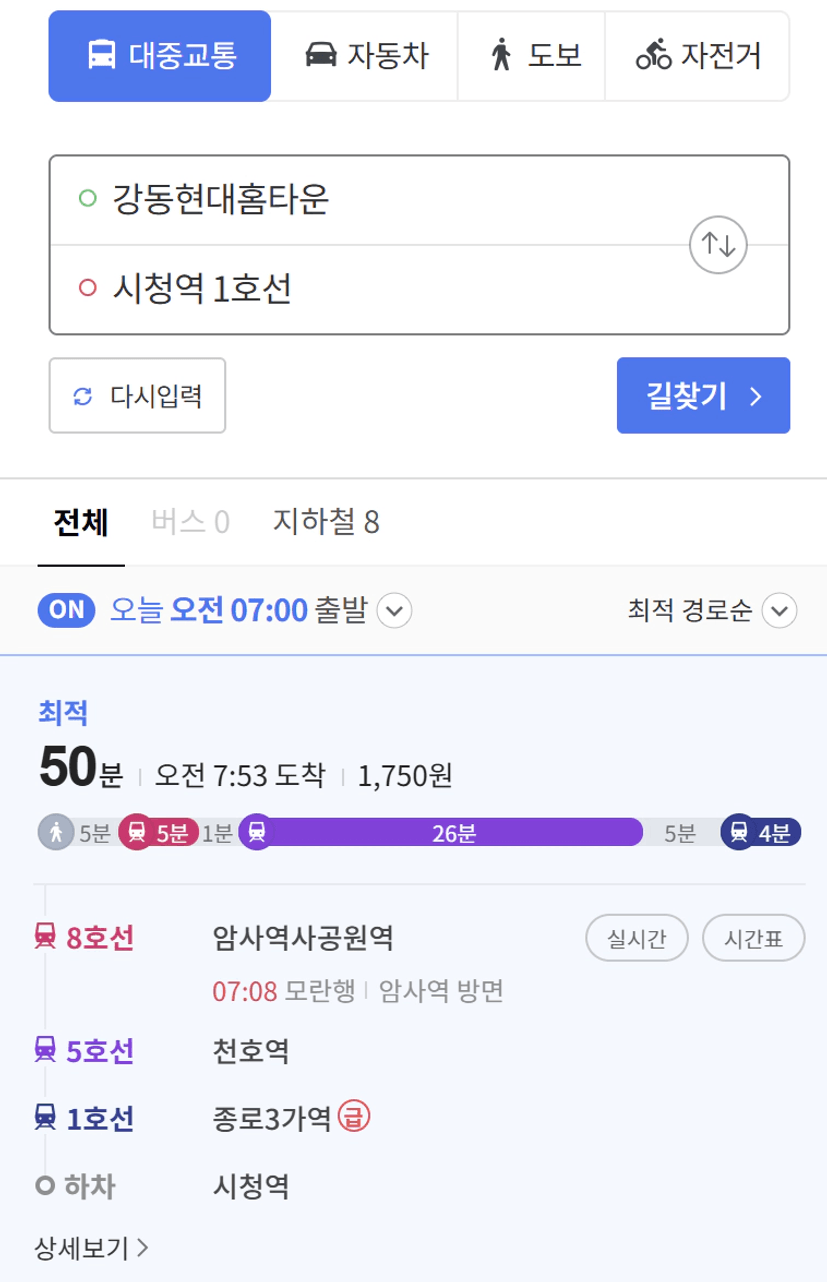The width and height of the screenshot is (827, 1282).
Task: Swap origin and destination with arrows icon
Action: coord(719,244)
